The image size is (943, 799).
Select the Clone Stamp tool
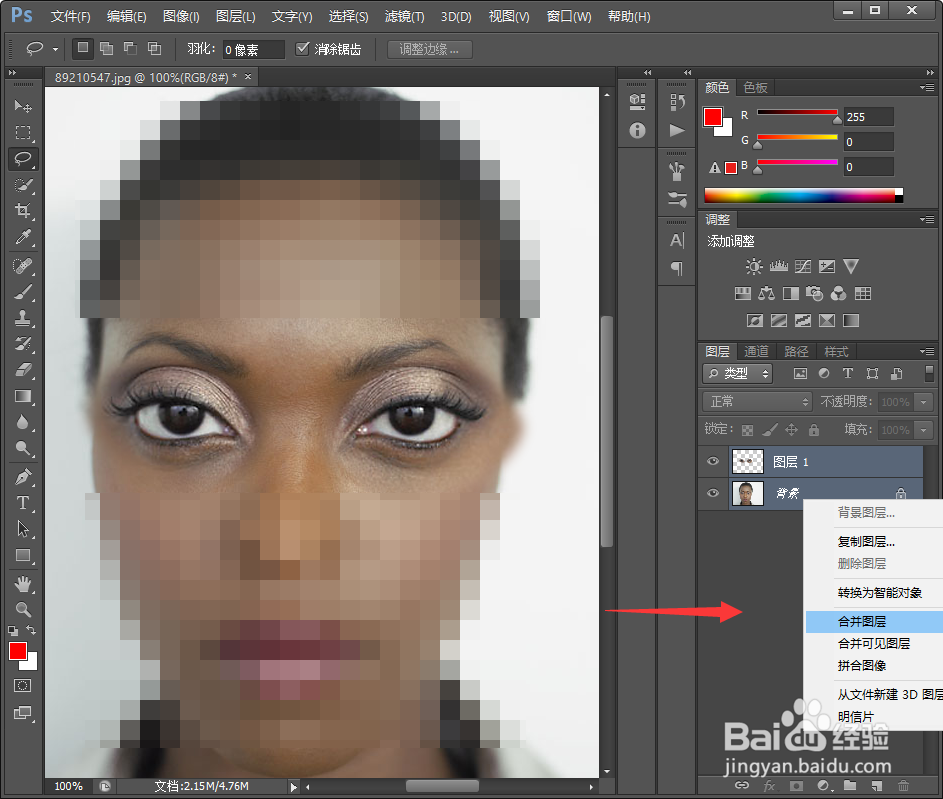point(23,318)
